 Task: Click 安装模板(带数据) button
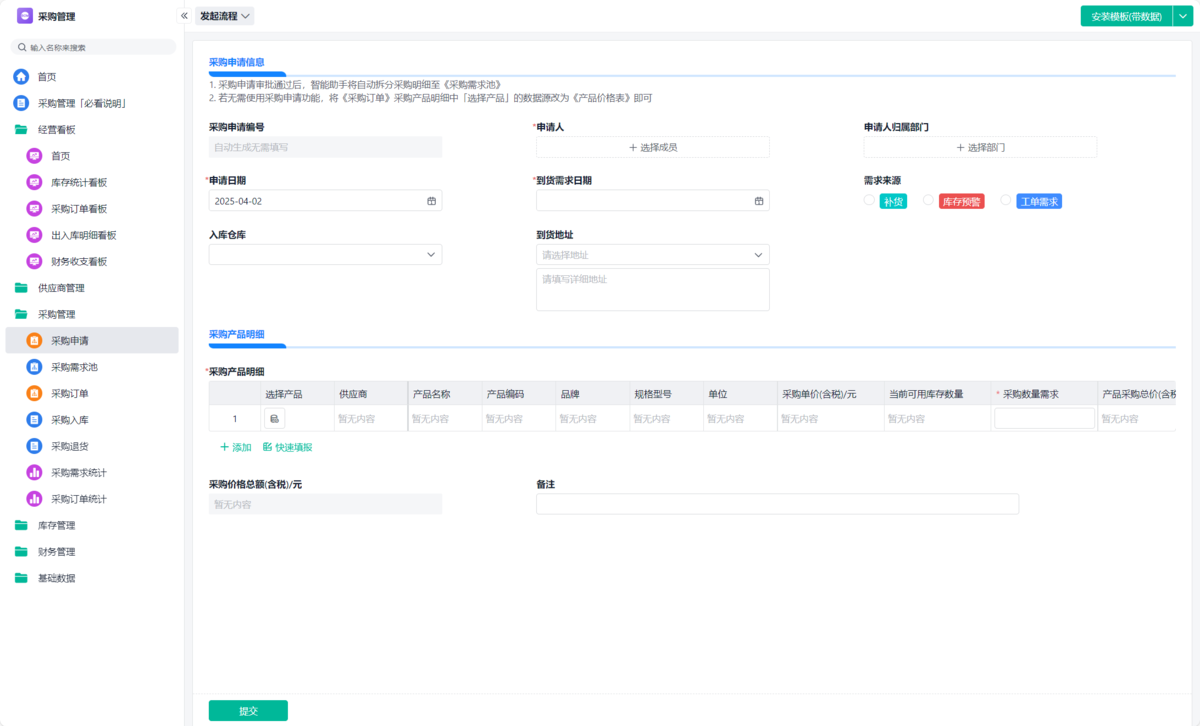1126,16
